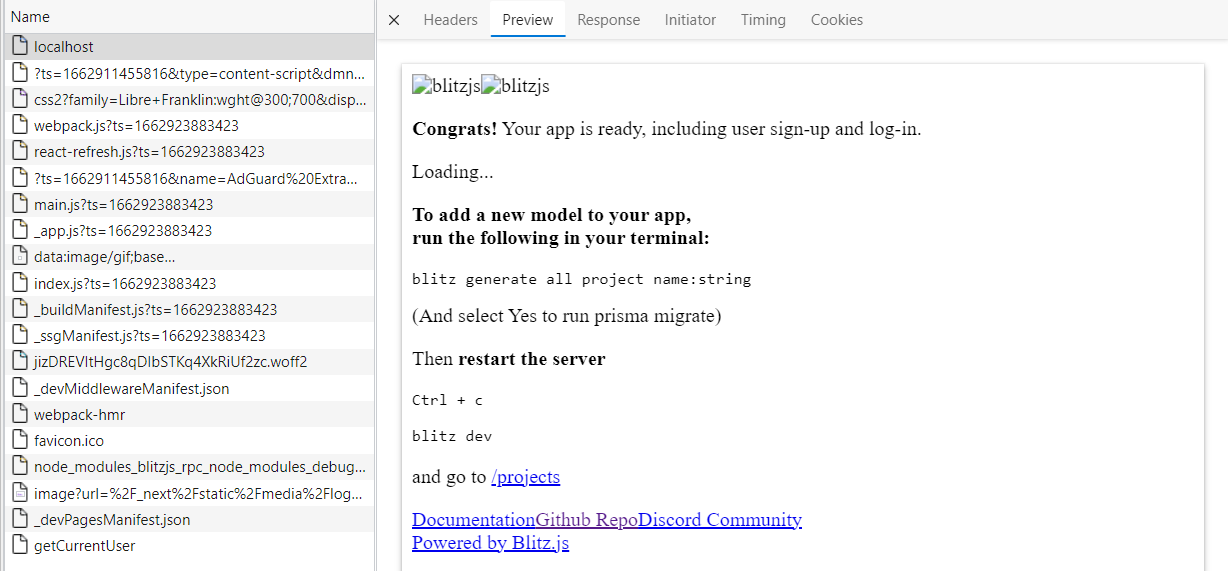Viewport: 1228px width, 571px height.
Task: Click file icon beside _ssgManifest.js
Action: coord(20,335)
